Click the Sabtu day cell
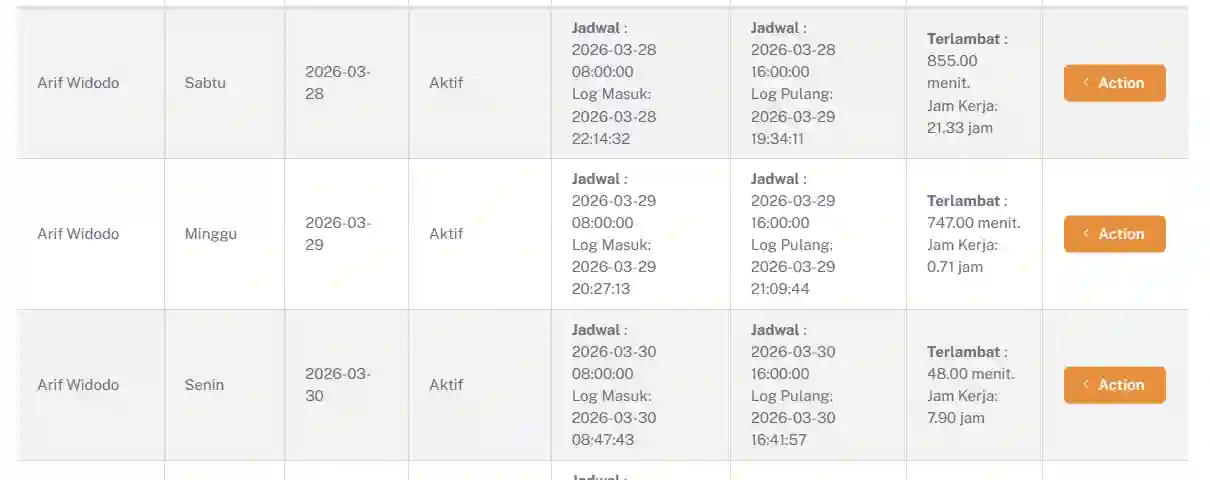1210x480 pixels. [x=205, y=83]
